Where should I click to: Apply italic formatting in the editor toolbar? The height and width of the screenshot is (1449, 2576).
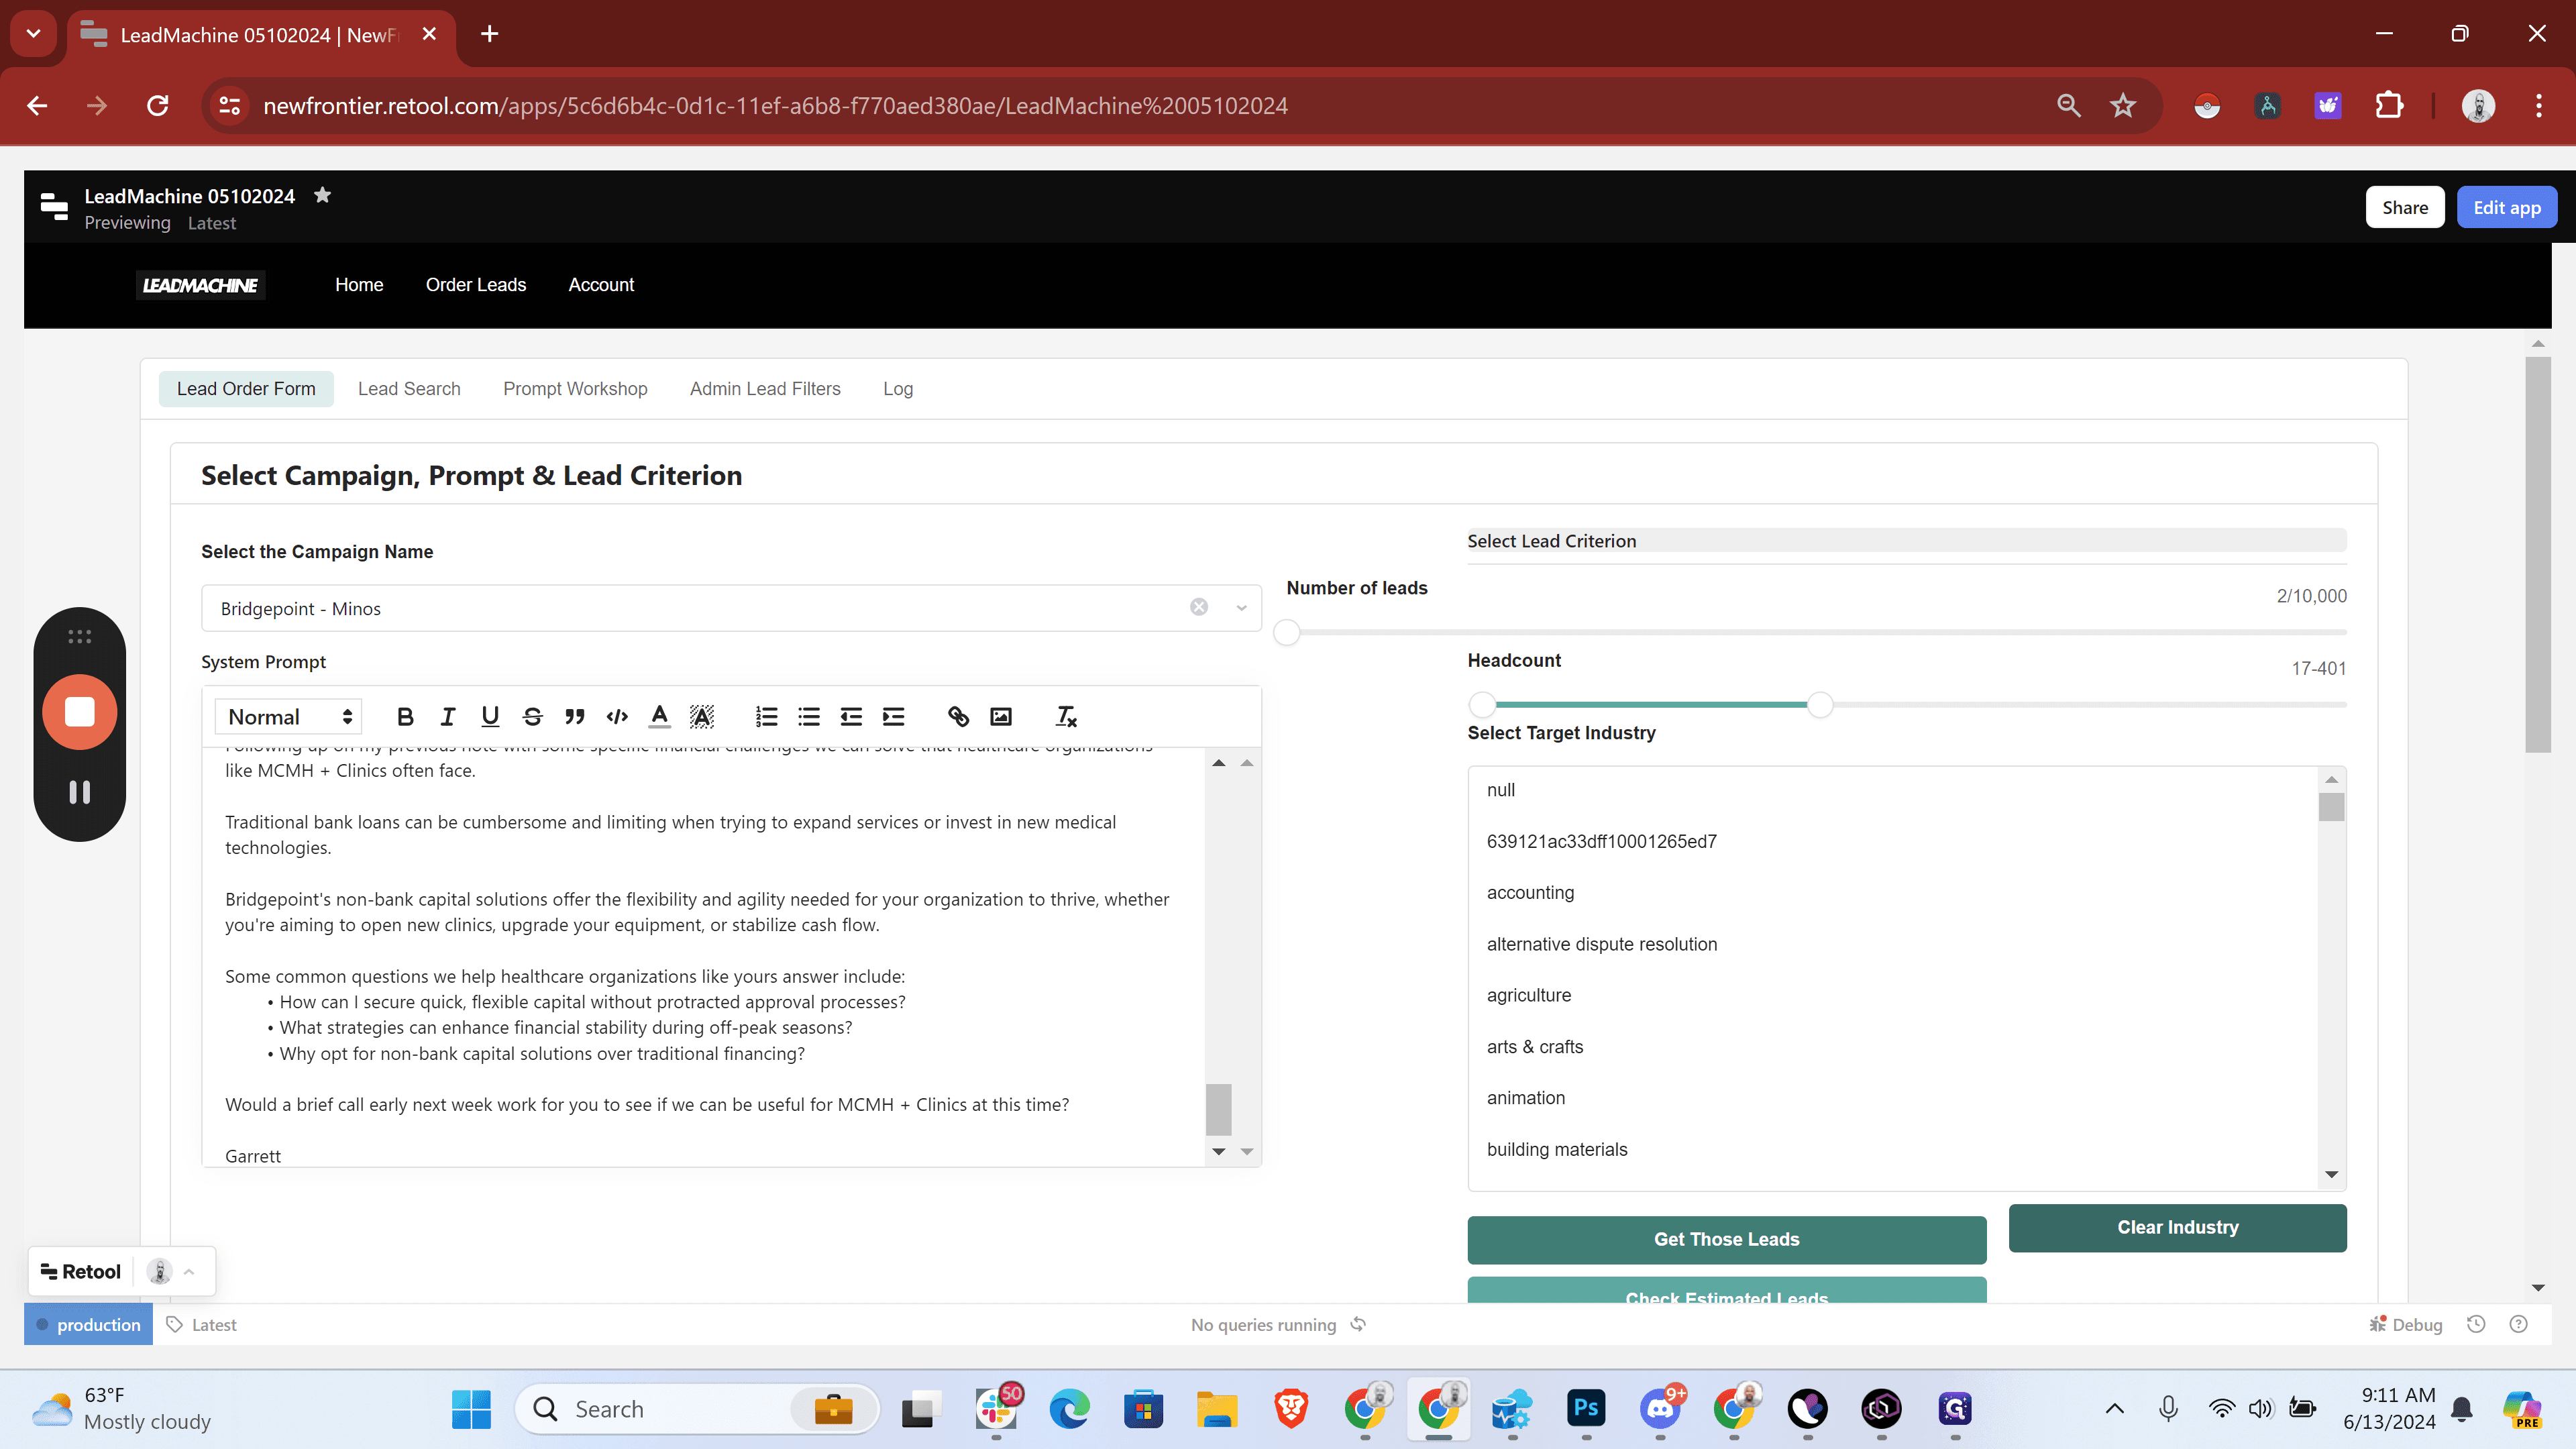pos(447,716)
